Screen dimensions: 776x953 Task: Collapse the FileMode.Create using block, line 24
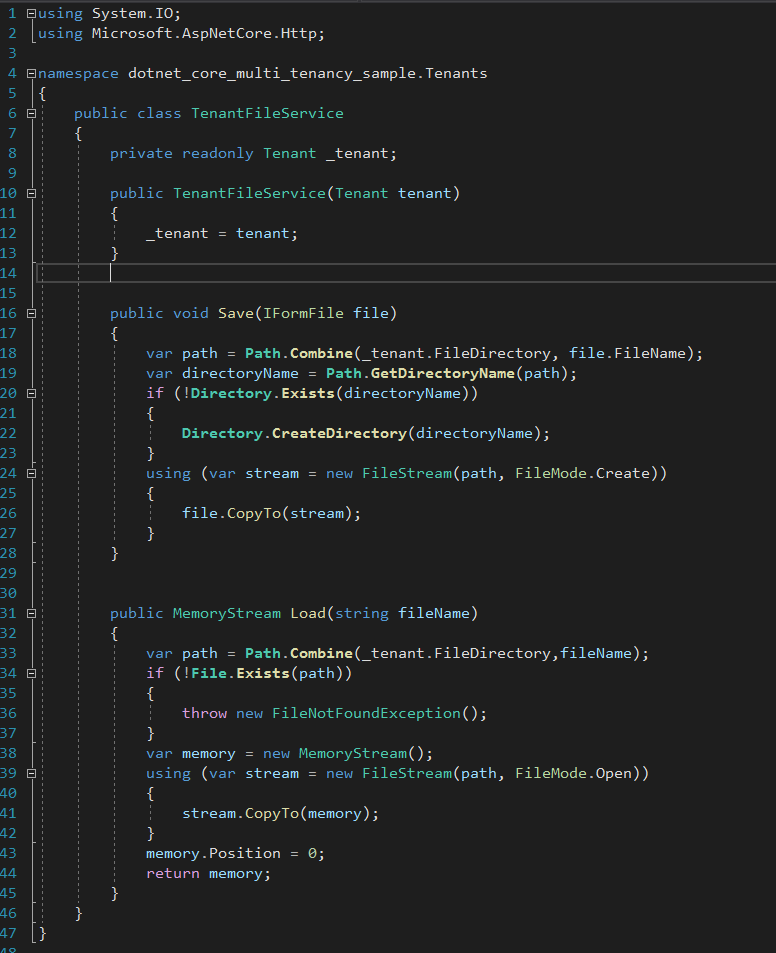[32, 473]
